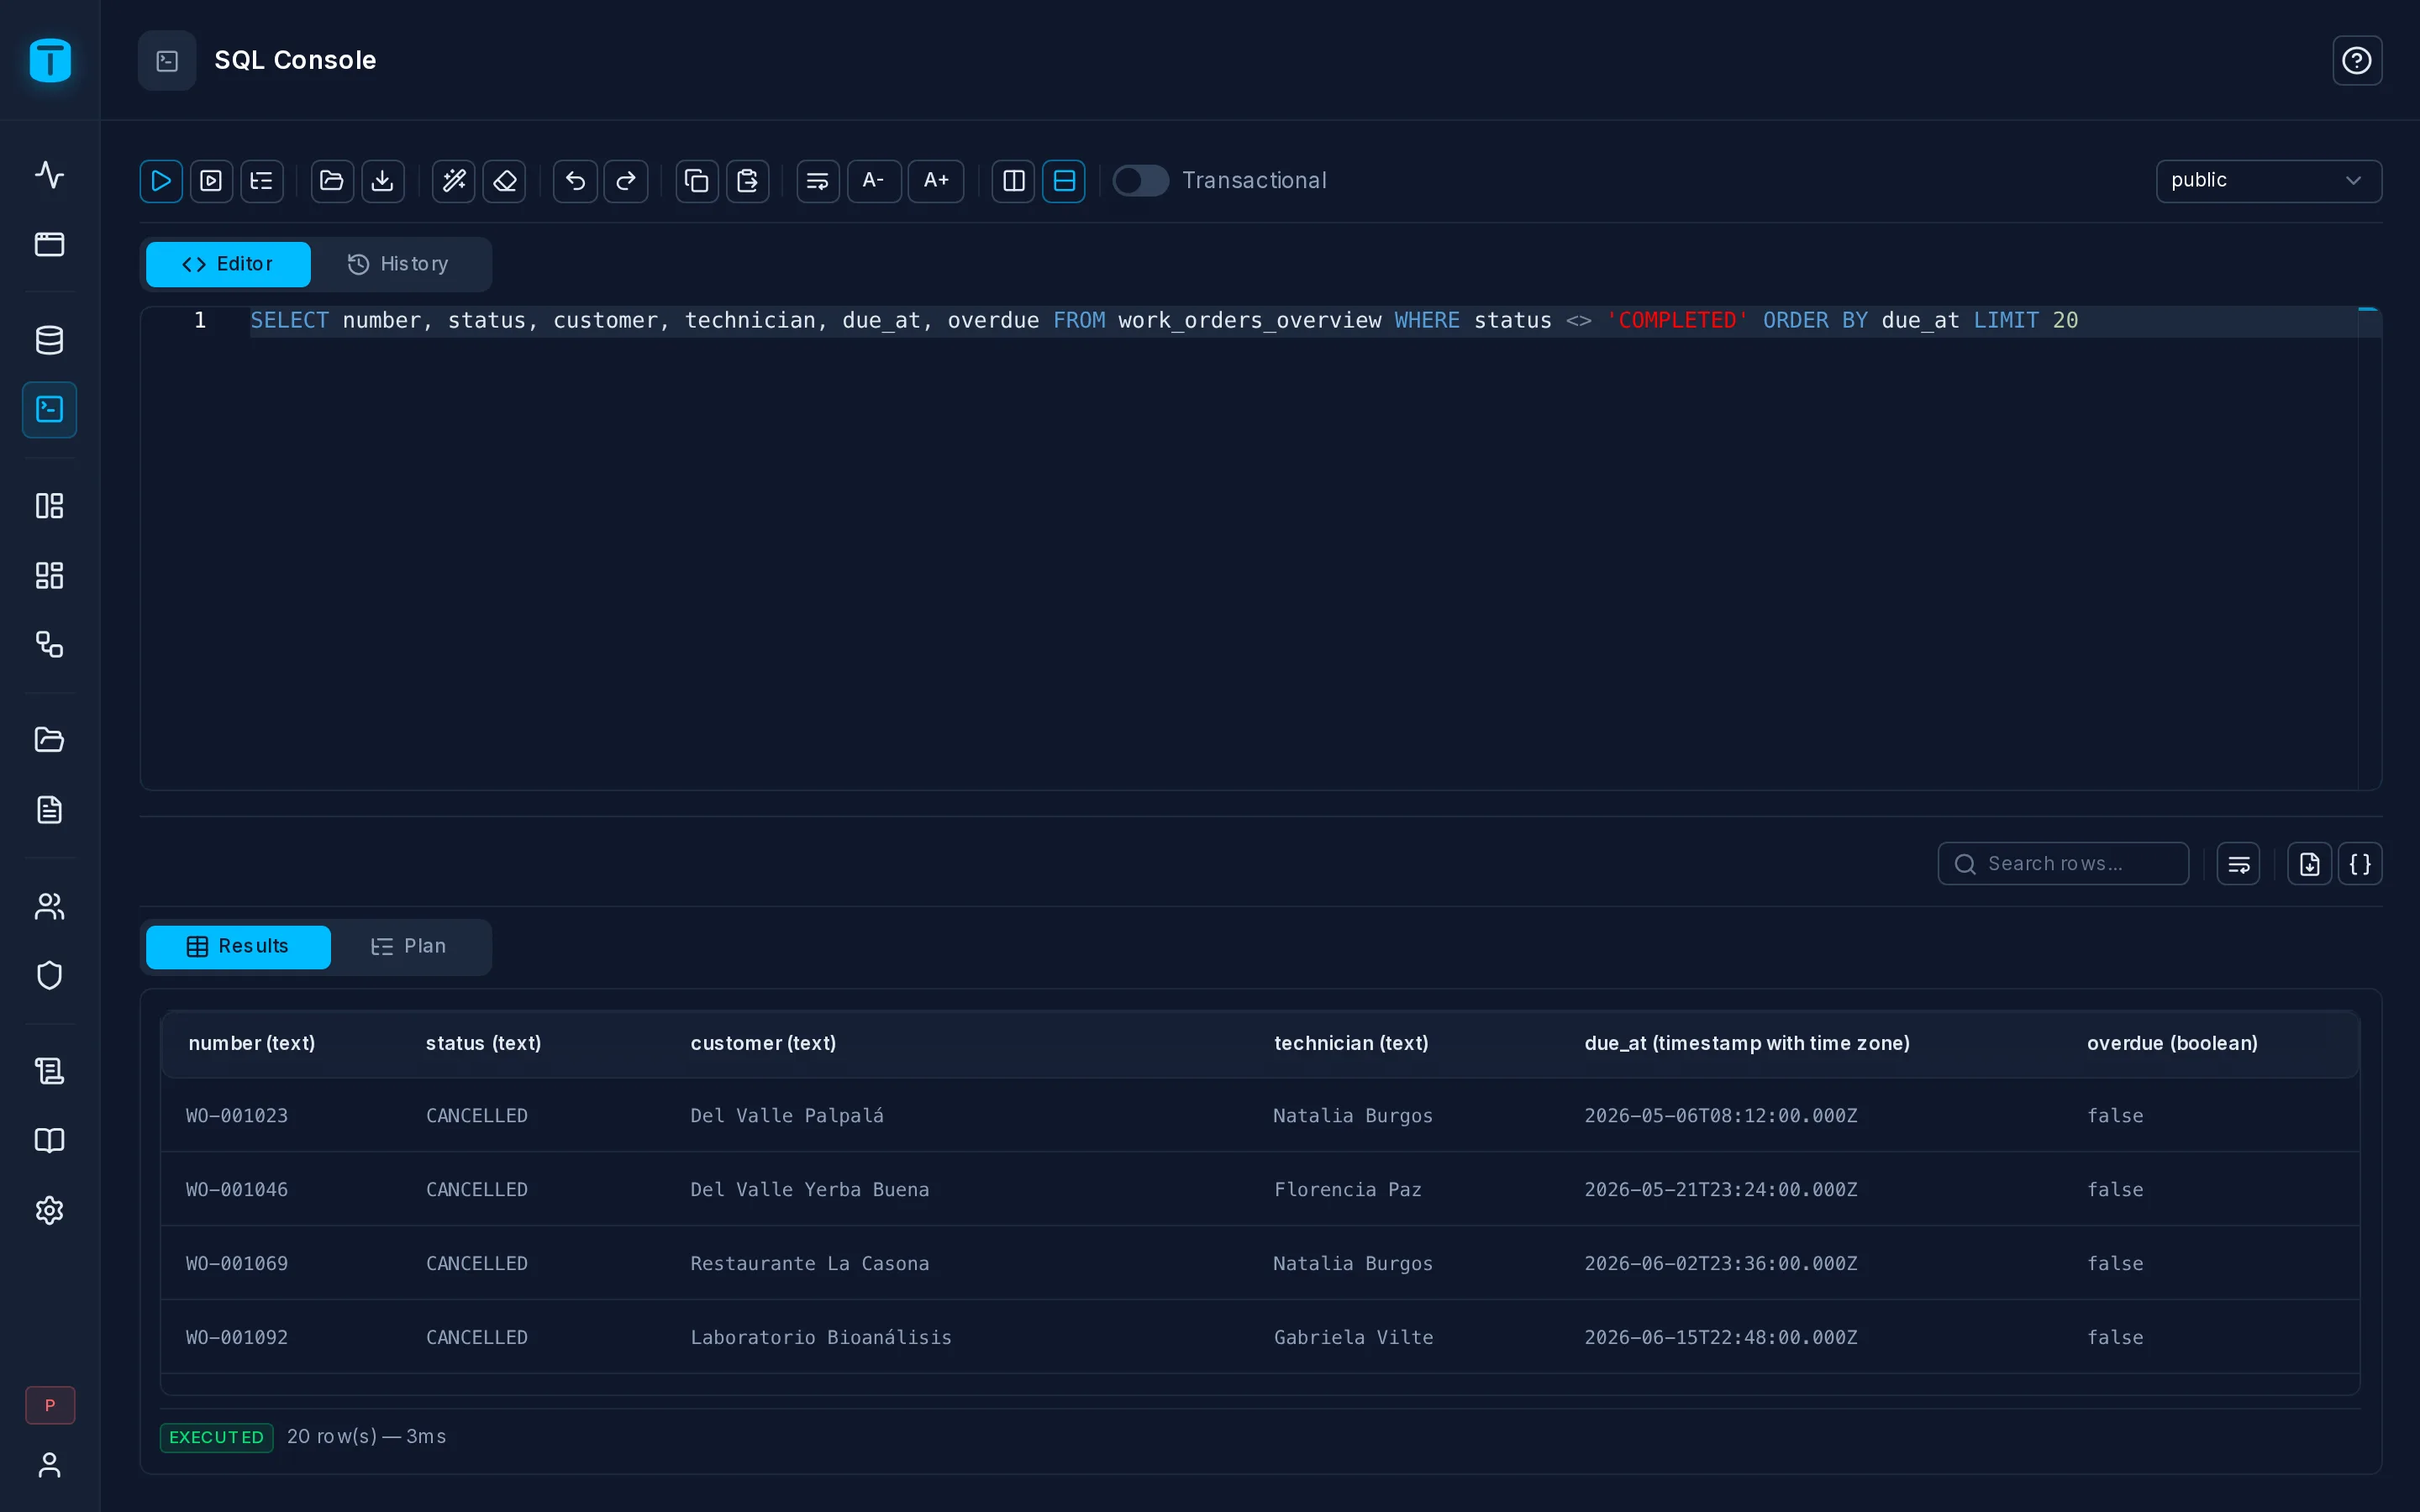Viewport: 2420px width, 1512px height.
Task: Toggle wrap for result rows
Action: point(2238,864)
